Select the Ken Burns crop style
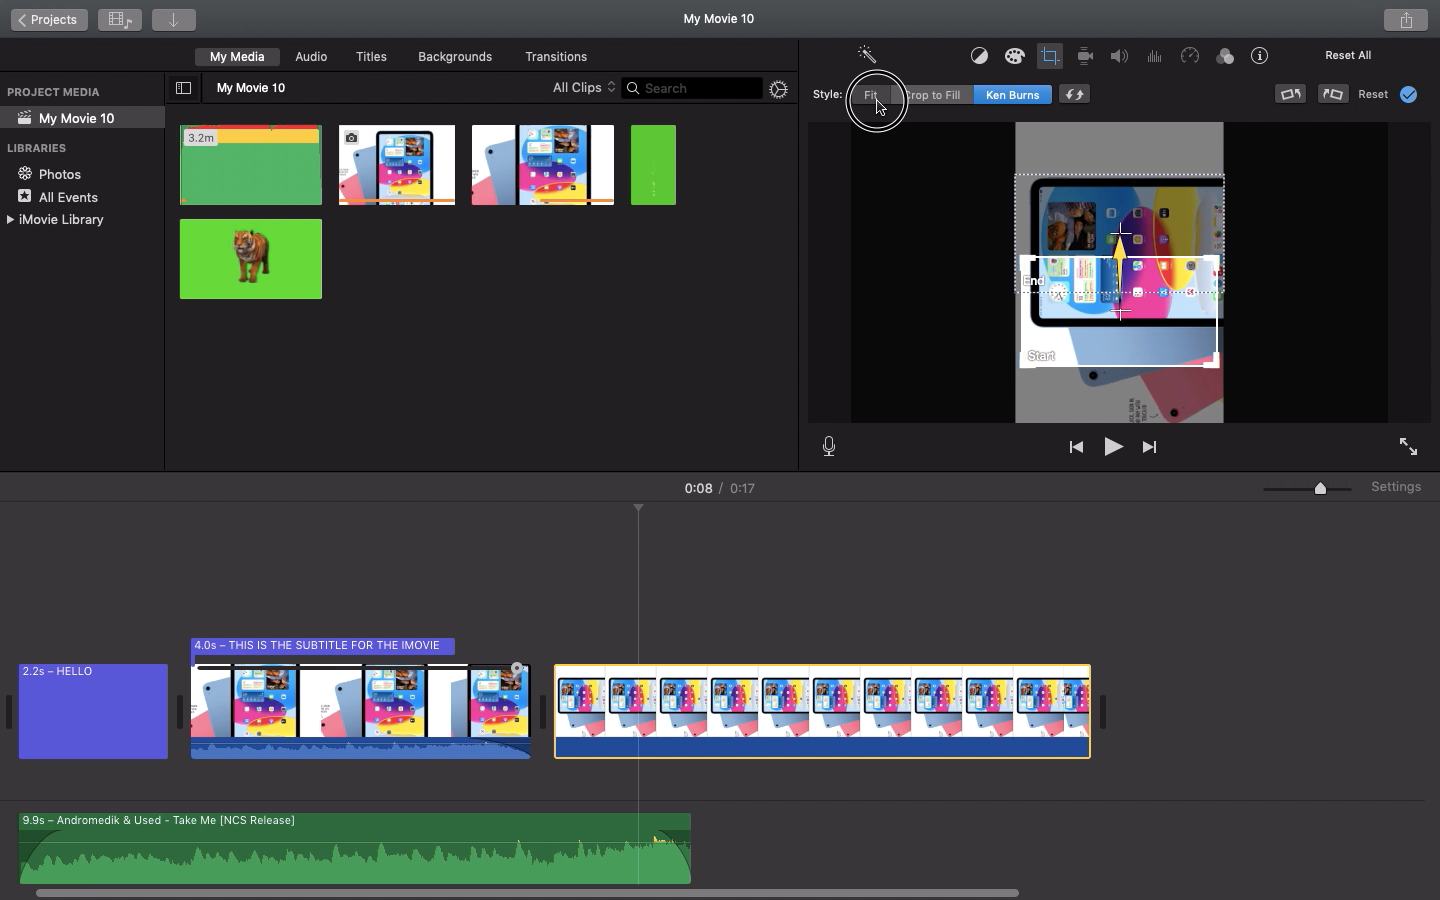Image resolution: width=1440 pixels, height=900 pixels. pos(1012,95)
